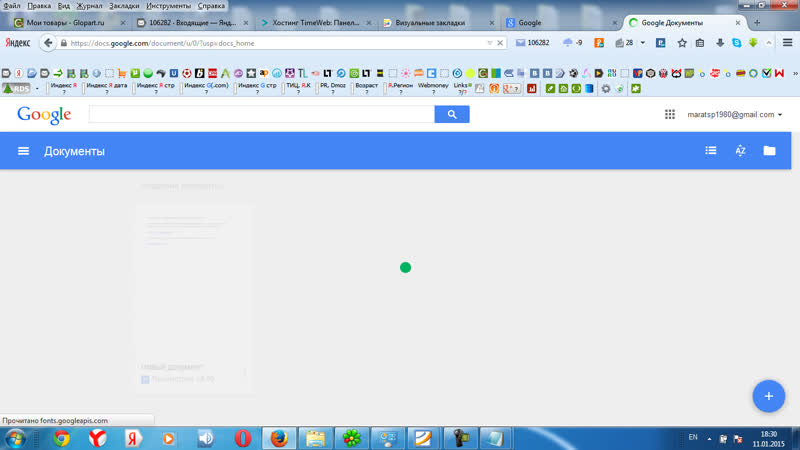Click the green download arrow extension
Image resolution: width=800 pixels, height=450 pixels.
tap(753, 43)
